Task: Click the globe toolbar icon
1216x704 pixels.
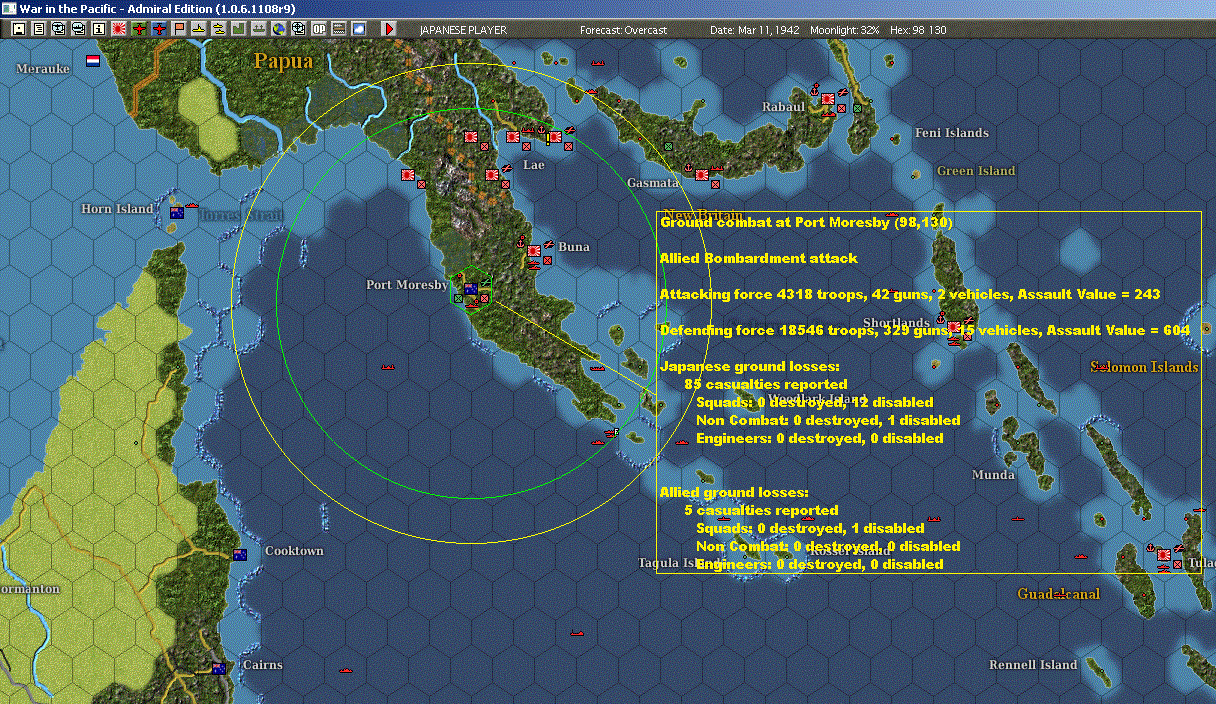Action: [278, 29]
